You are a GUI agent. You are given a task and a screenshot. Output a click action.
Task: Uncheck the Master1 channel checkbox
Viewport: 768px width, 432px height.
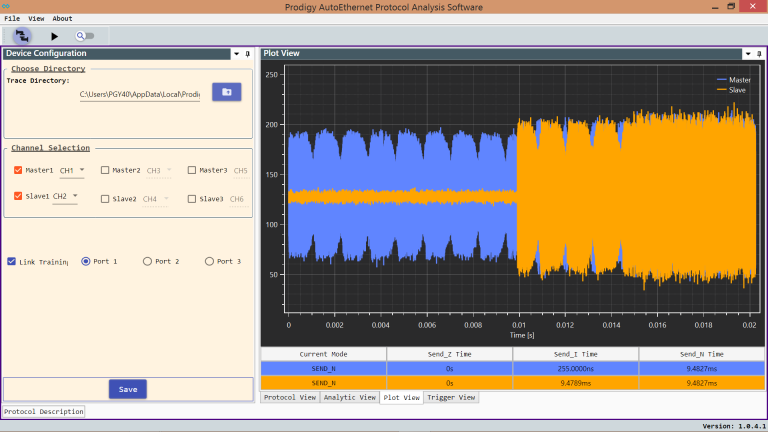(18, 170)
